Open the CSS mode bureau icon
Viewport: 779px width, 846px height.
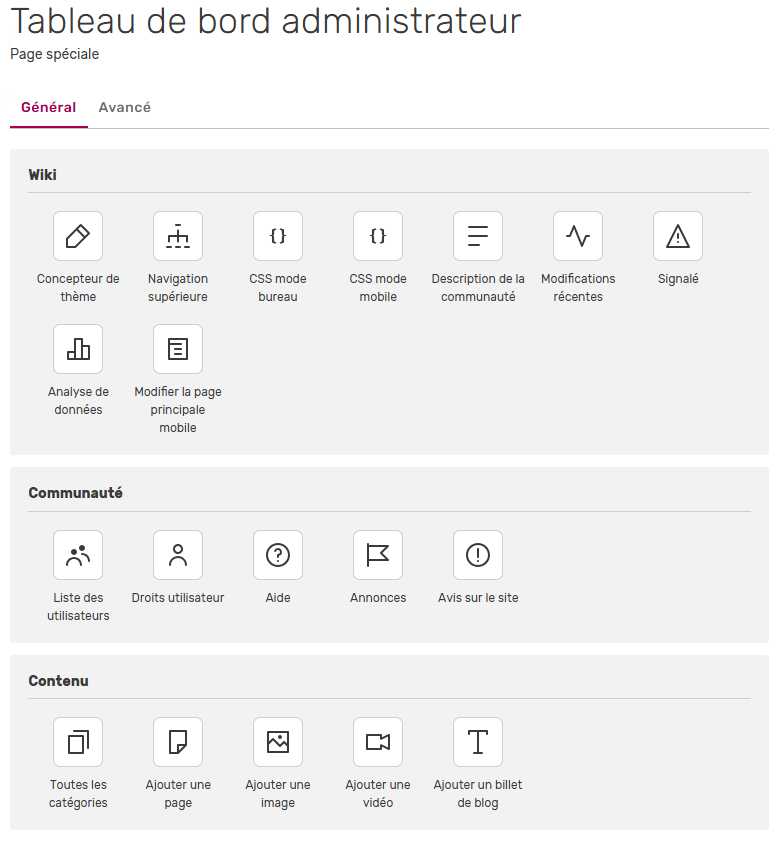coord(278,236)
